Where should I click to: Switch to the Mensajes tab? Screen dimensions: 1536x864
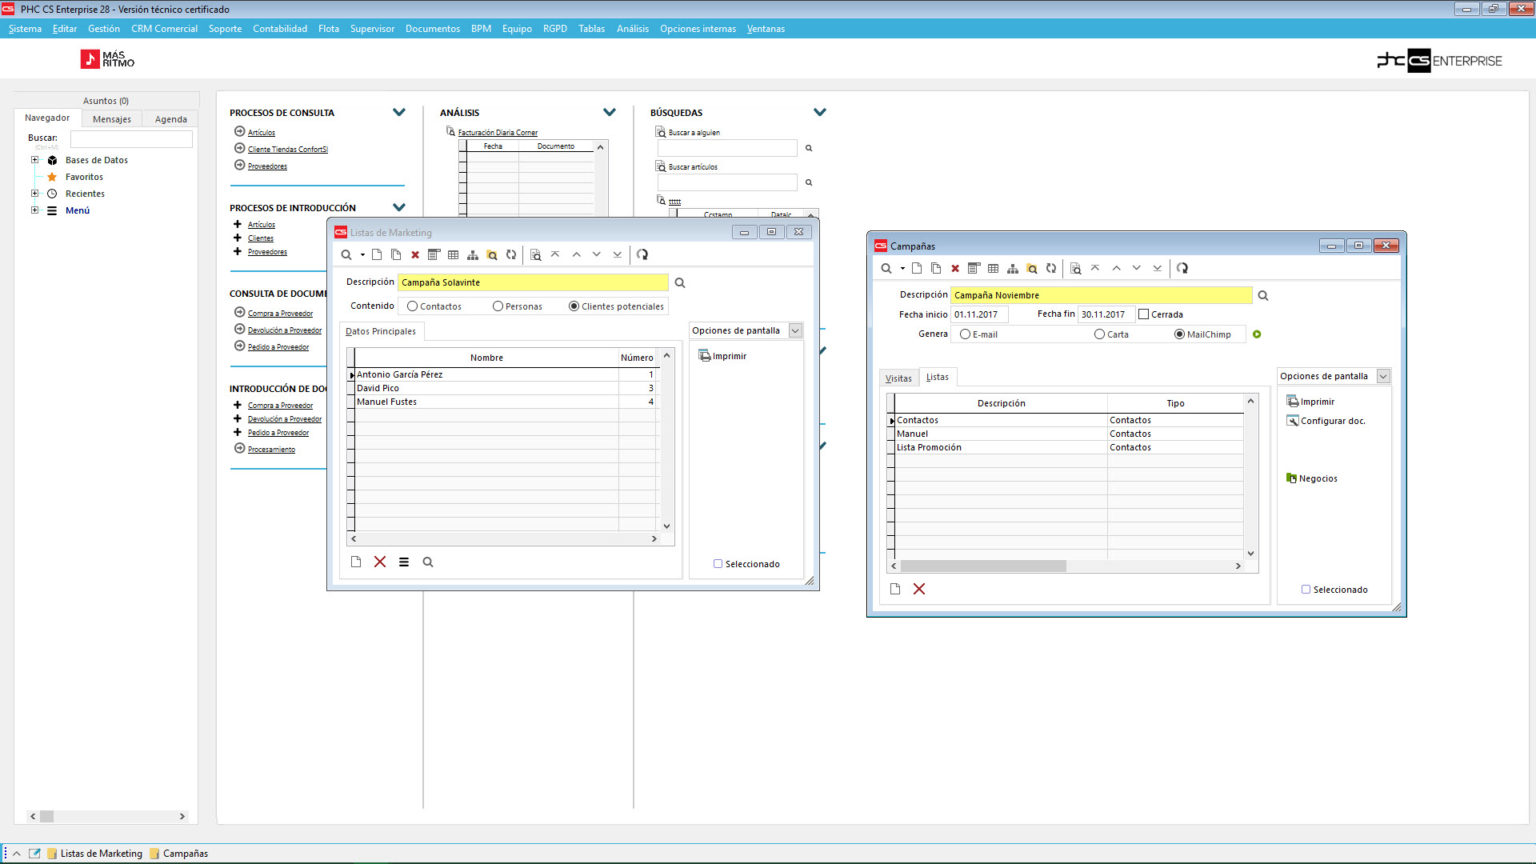click(112, 119)
